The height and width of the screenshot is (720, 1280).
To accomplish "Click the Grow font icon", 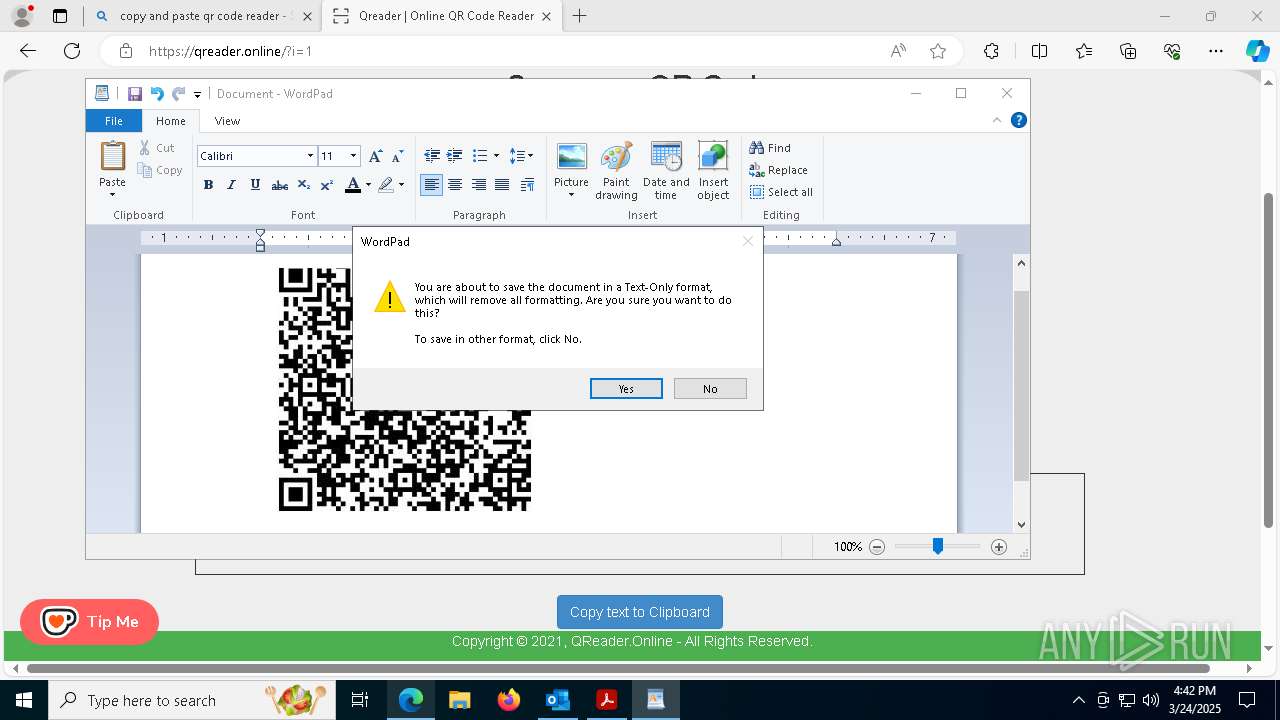I will [375, 156].
